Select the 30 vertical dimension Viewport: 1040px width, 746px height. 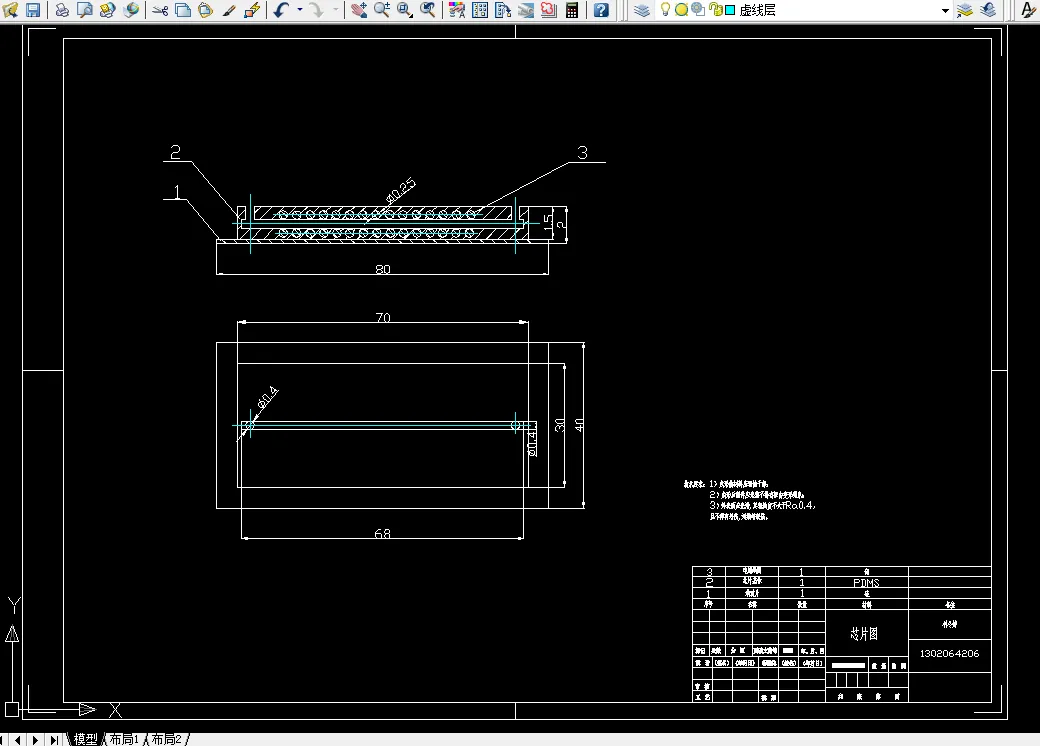pos(560,425)
